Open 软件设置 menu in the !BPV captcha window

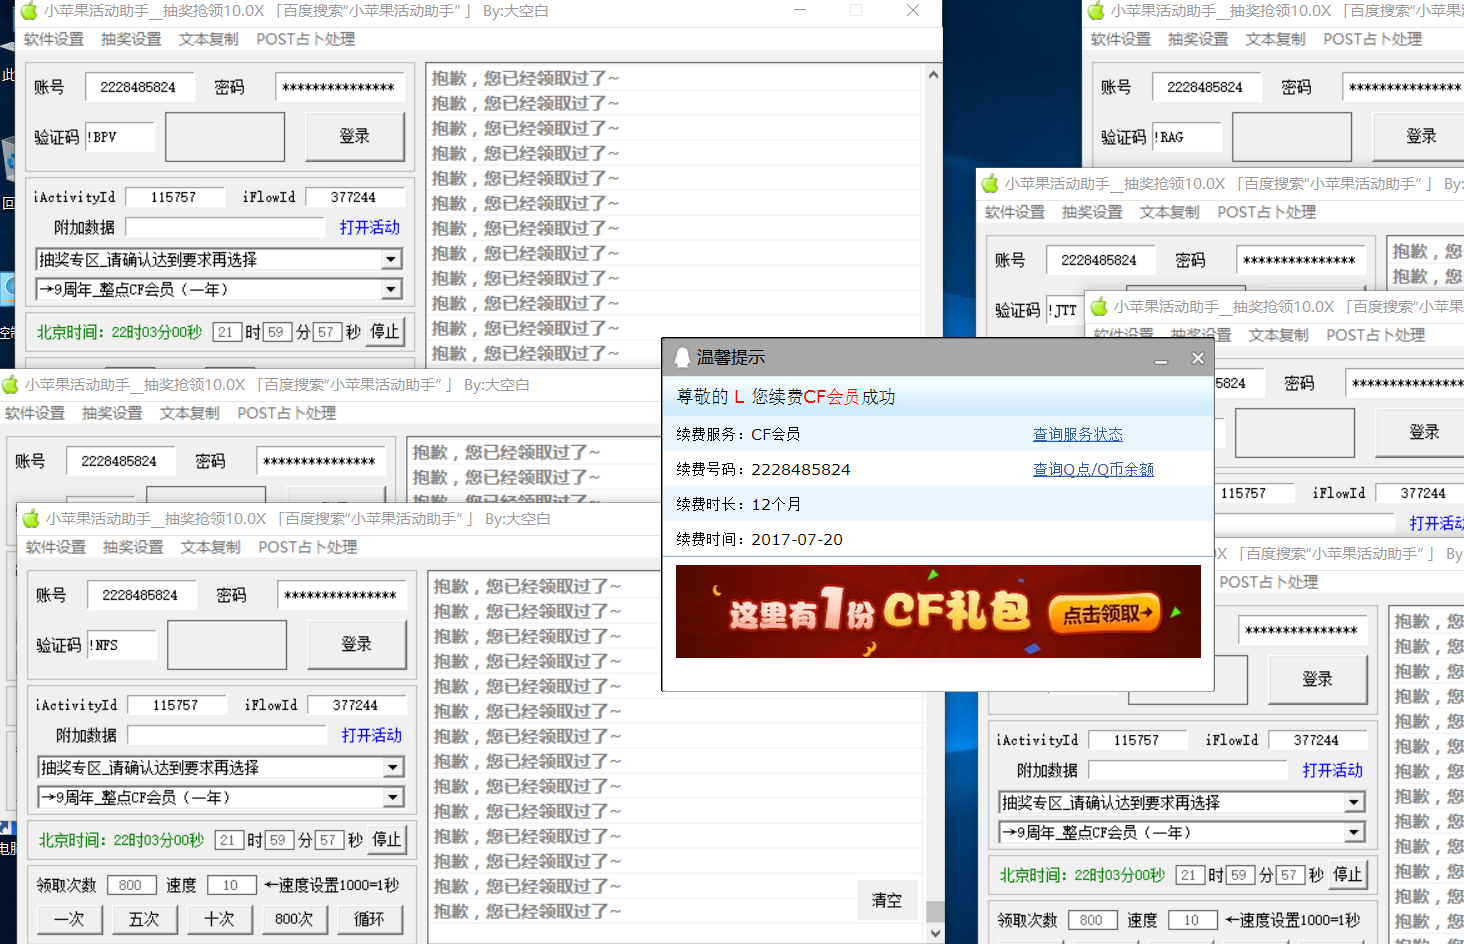(x=54, y=39)
